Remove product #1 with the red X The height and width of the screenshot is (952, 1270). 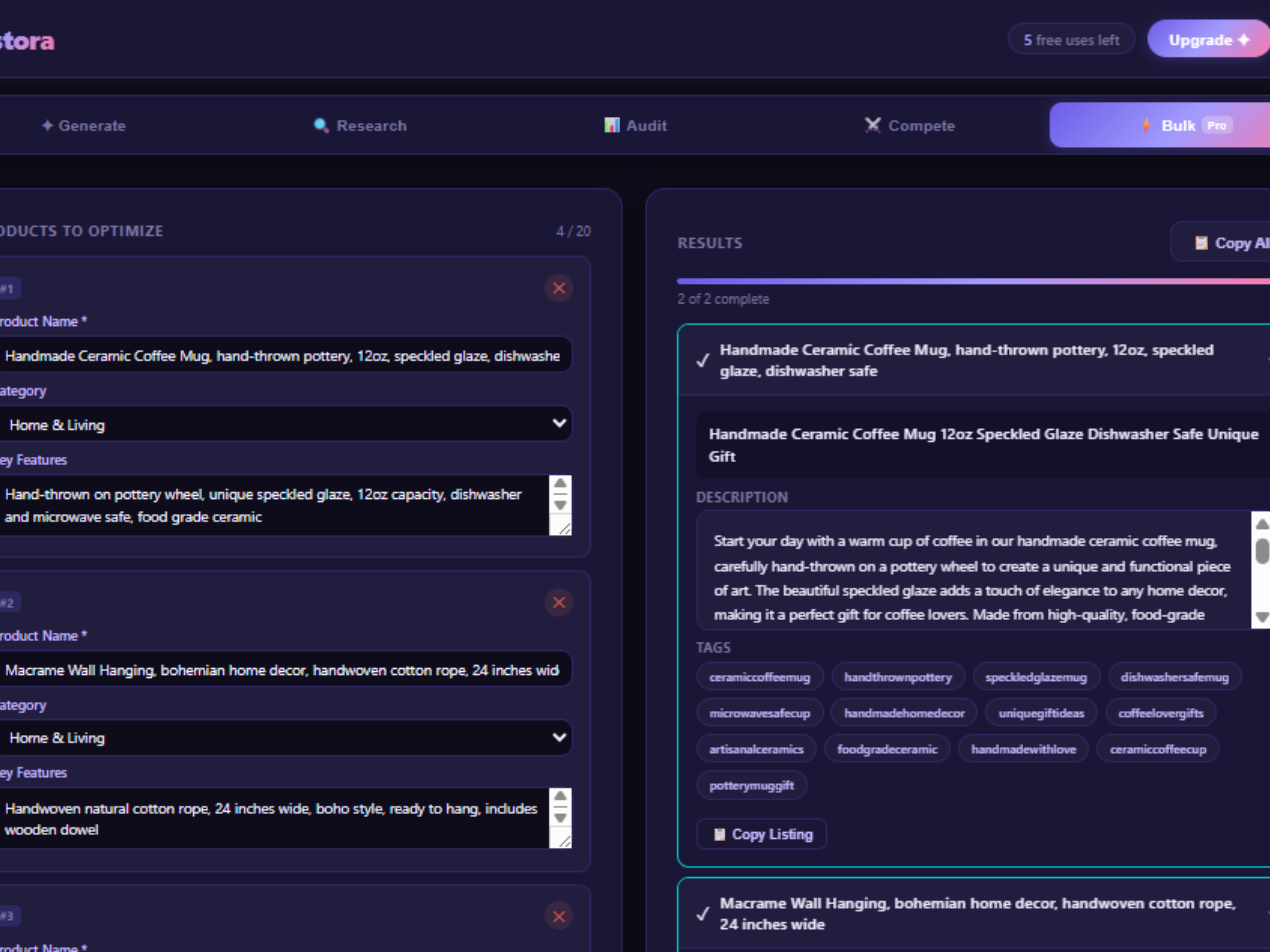(x=559, y=288)
